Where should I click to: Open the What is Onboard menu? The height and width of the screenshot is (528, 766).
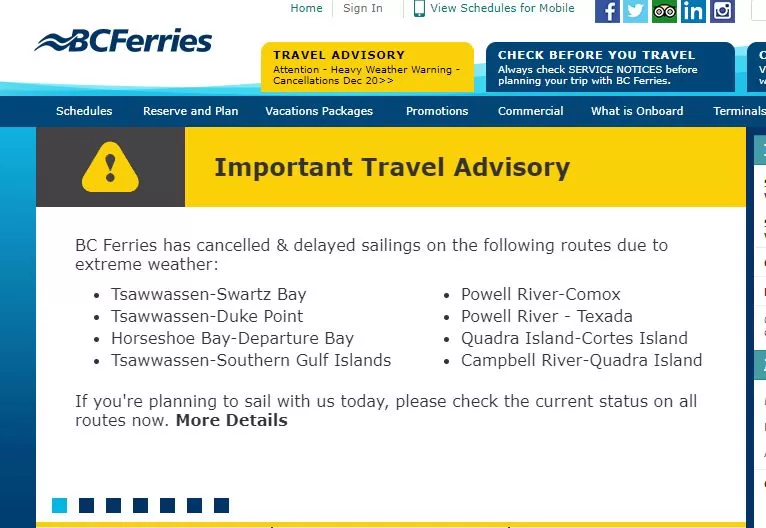coord(637,111)
